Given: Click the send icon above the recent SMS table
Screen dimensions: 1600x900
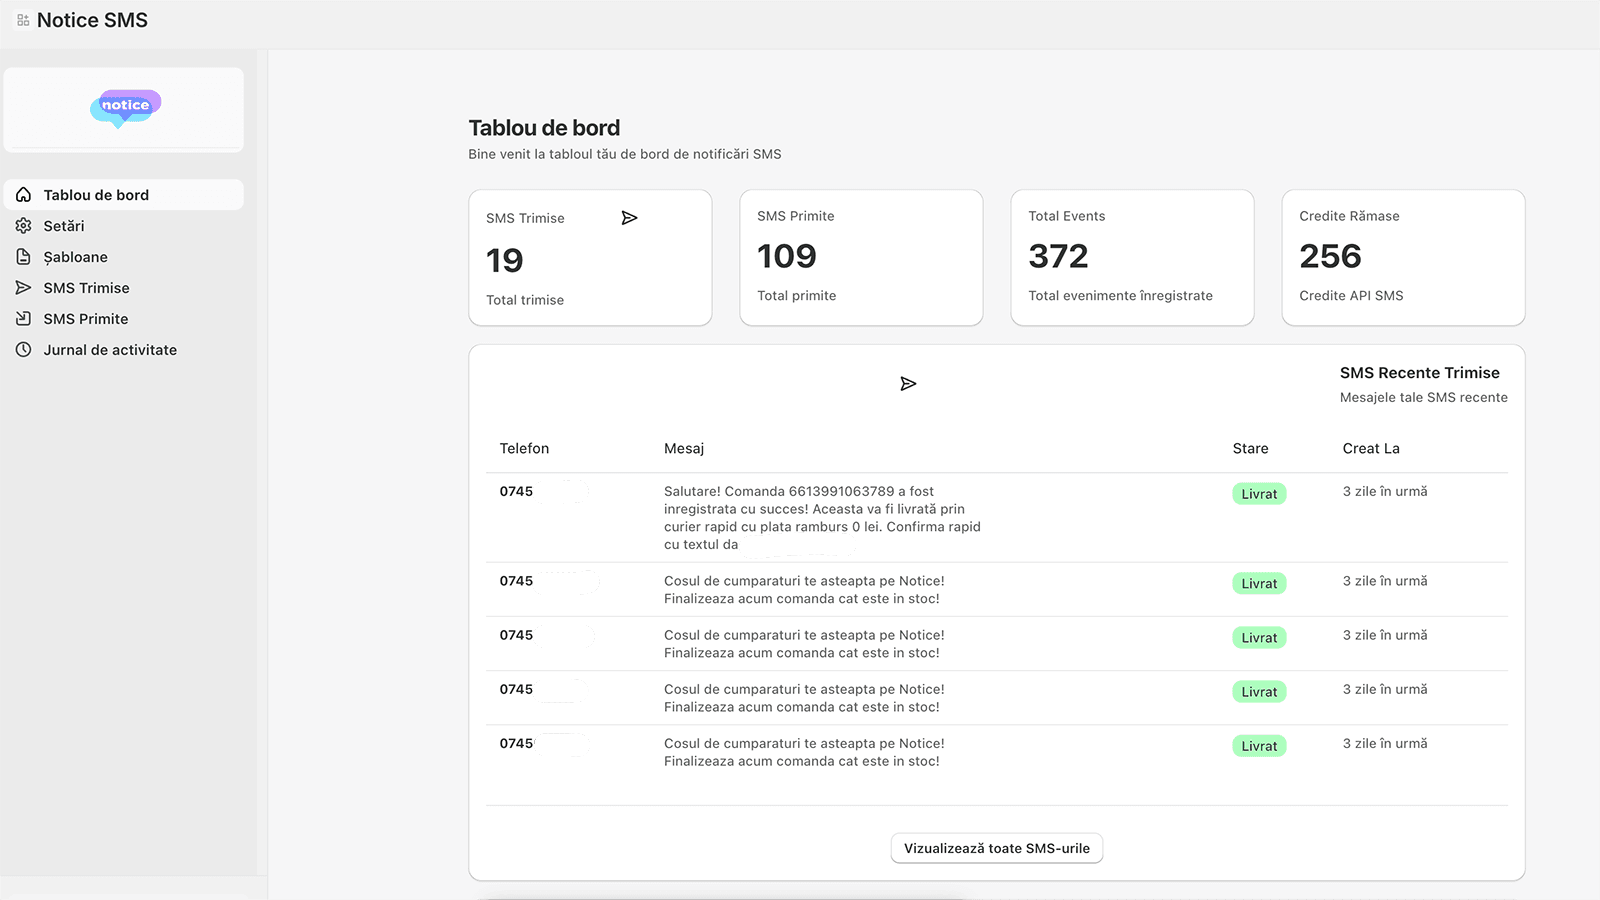Looking at the screenshot, I should (x=908, y=384).
